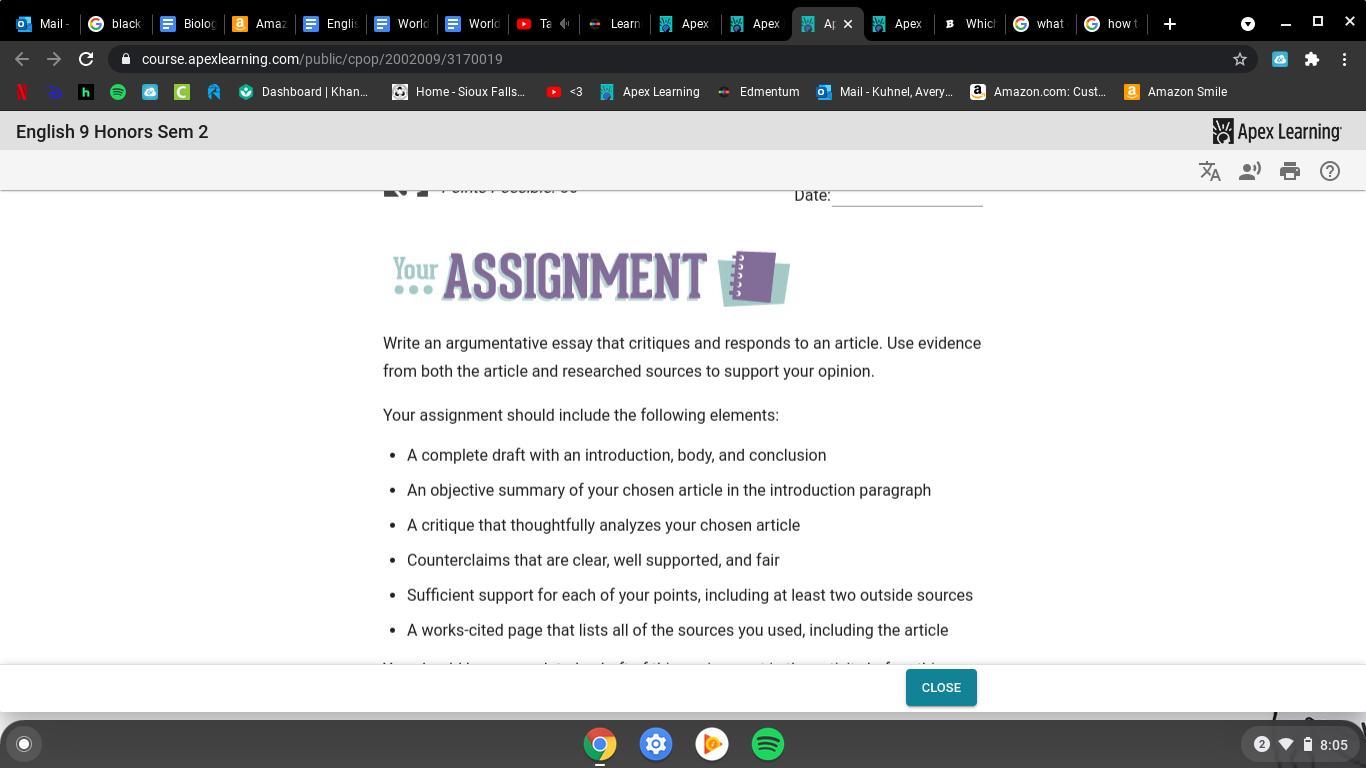Switch to the Biology Google Doc tab
Image resolution: width=1366 pixels, height=768 pixels.
(x=188, y=24)
